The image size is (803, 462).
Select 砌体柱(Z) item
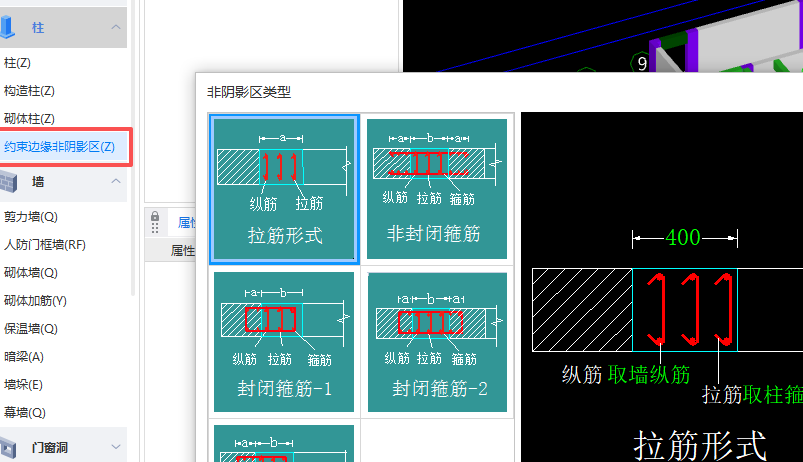29,118
